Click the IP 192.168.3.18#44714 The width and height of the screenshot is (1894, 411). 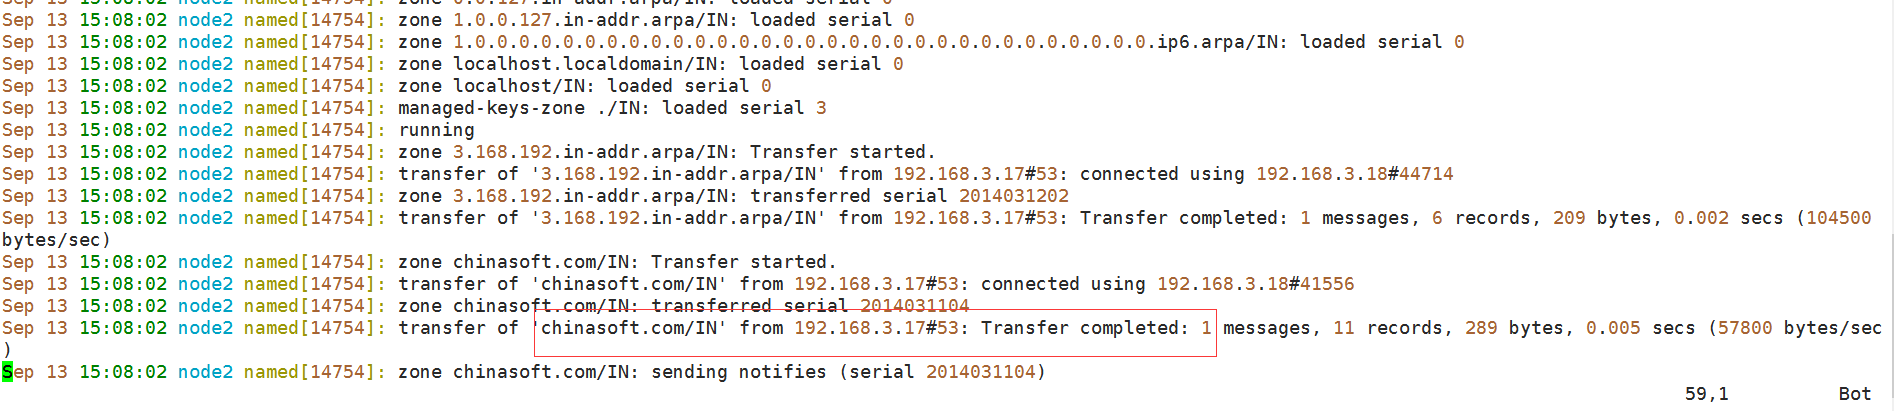(1354, 174)
